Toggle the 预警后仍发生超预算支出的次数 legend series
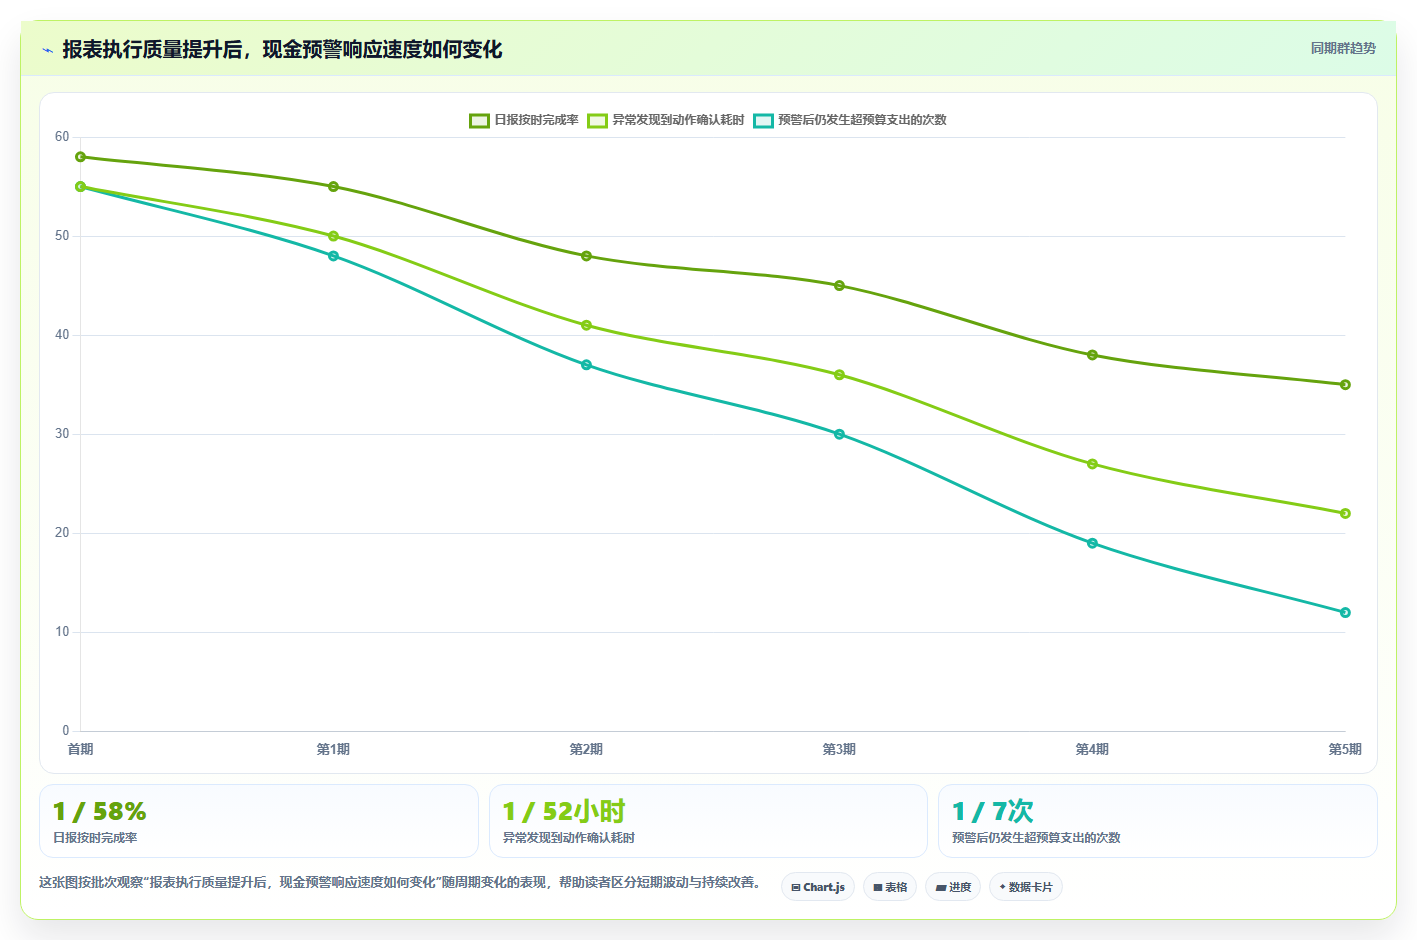The width and height of the screenshot is (1417, 940). click(850, 120)
